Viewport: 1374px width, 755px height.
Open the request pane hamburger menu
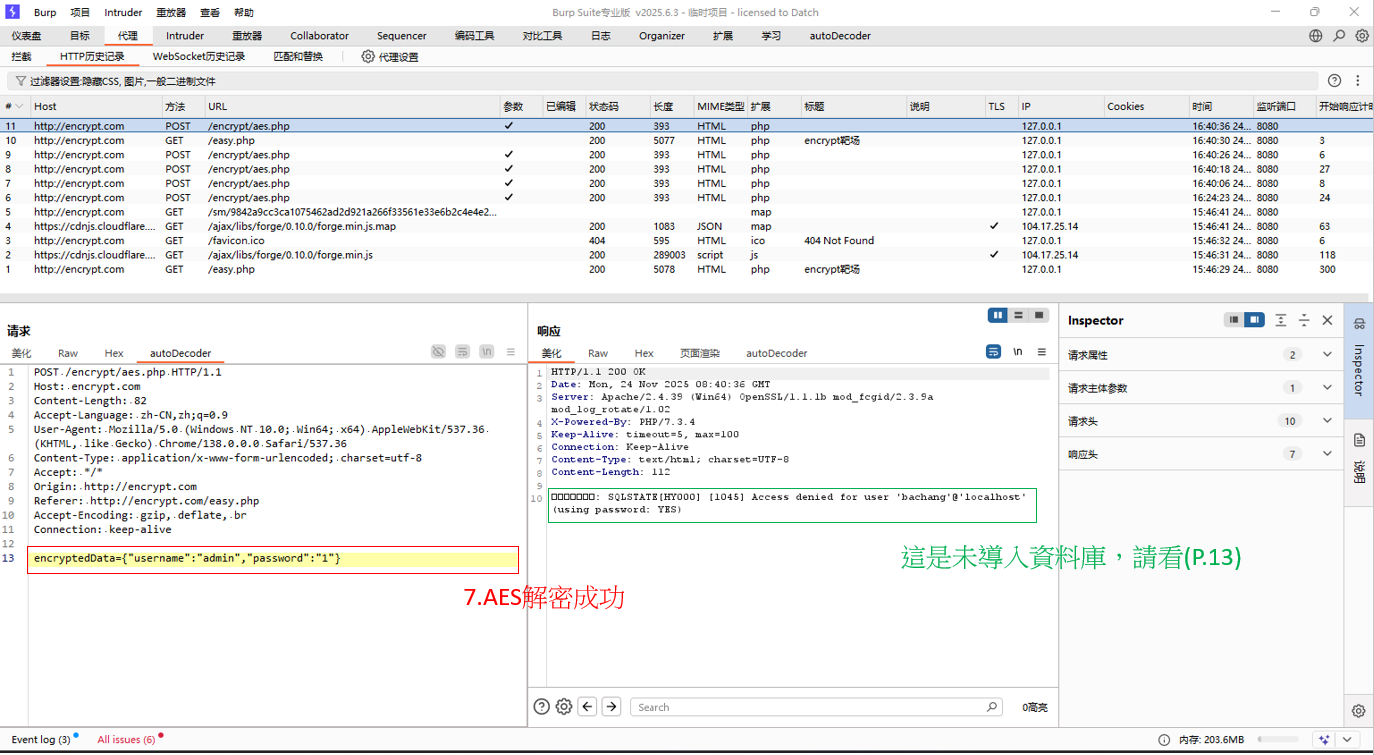511,352
